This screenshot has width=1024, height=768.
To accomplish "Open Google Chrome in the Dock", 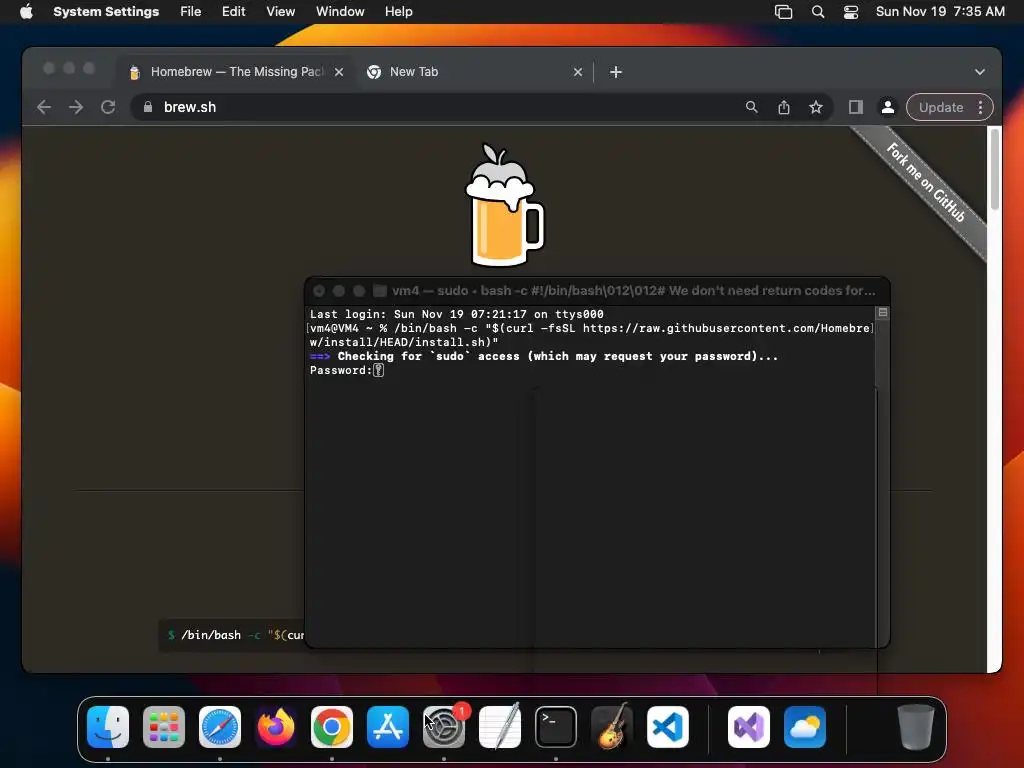I will pos(332,727).
